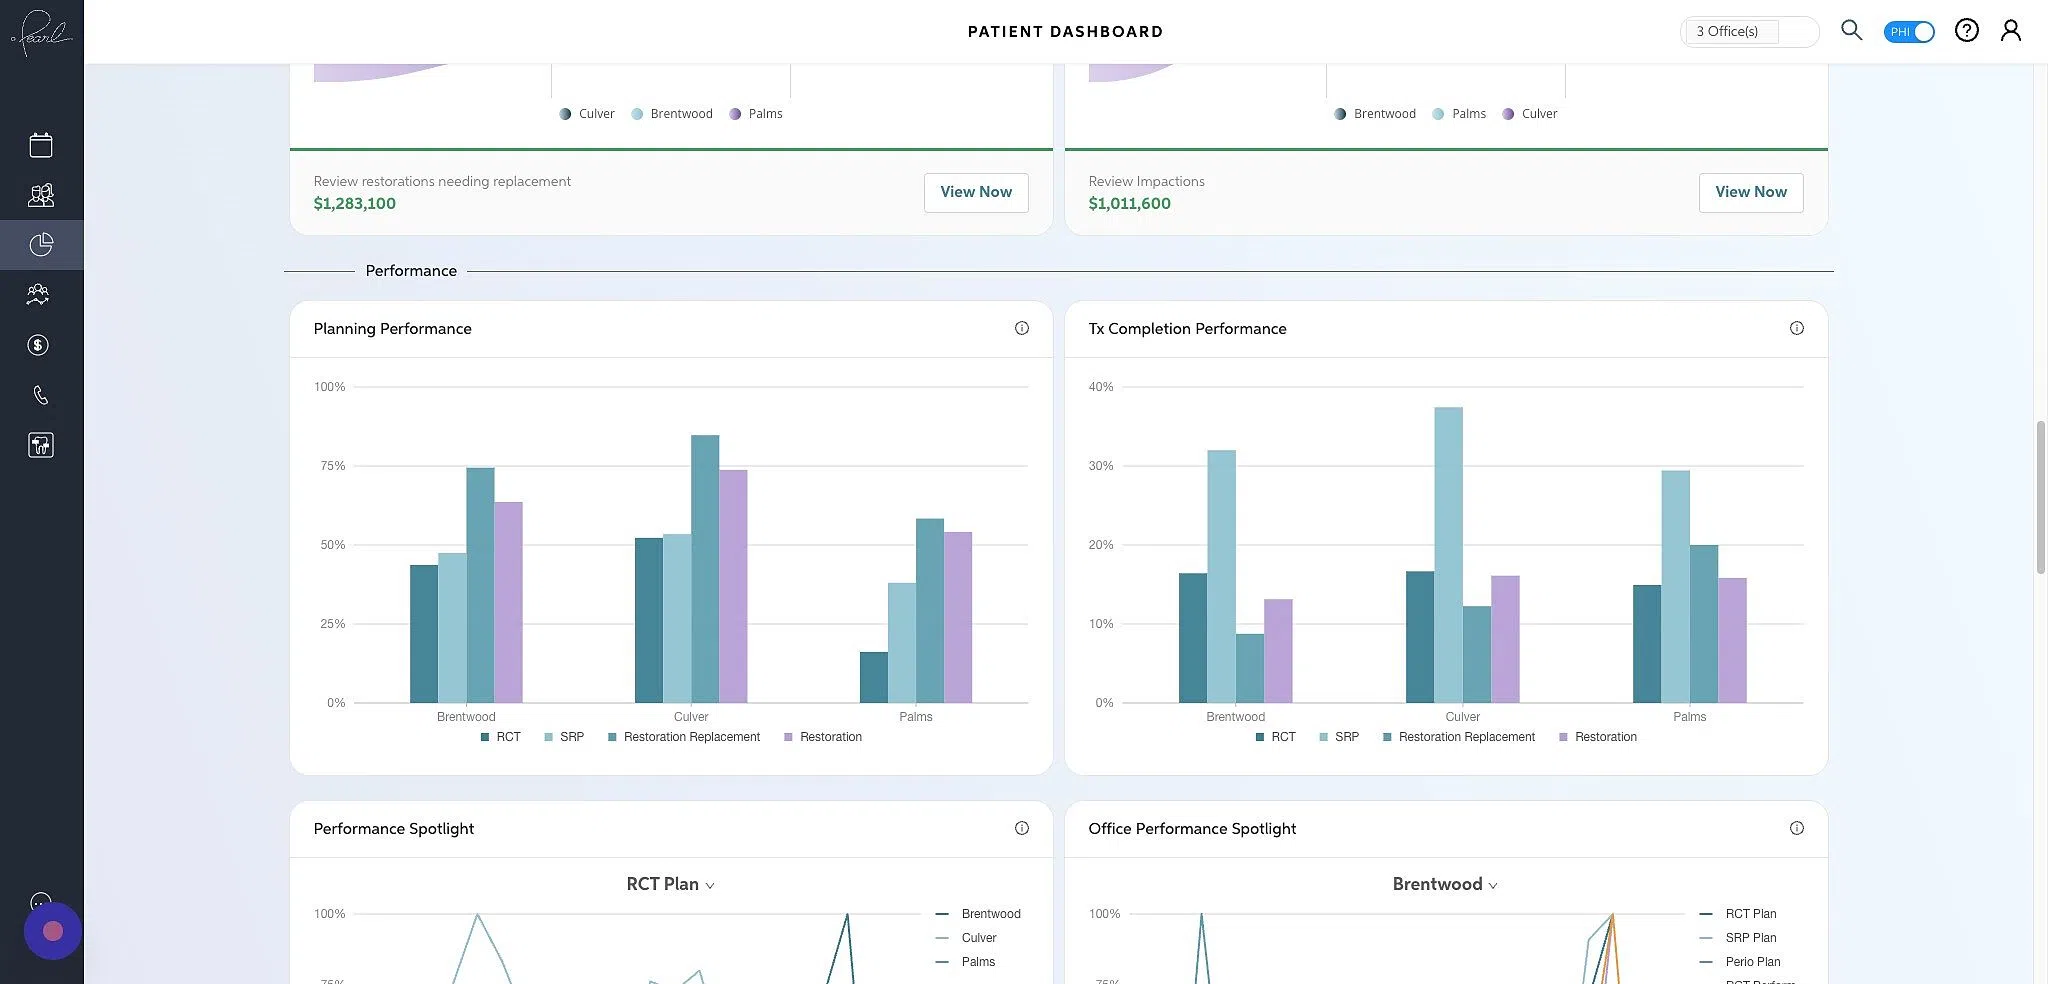Expand the RCT Plan dropdown in Performance Spotlight
The image size is (2048, 984).
click(669, 884)
